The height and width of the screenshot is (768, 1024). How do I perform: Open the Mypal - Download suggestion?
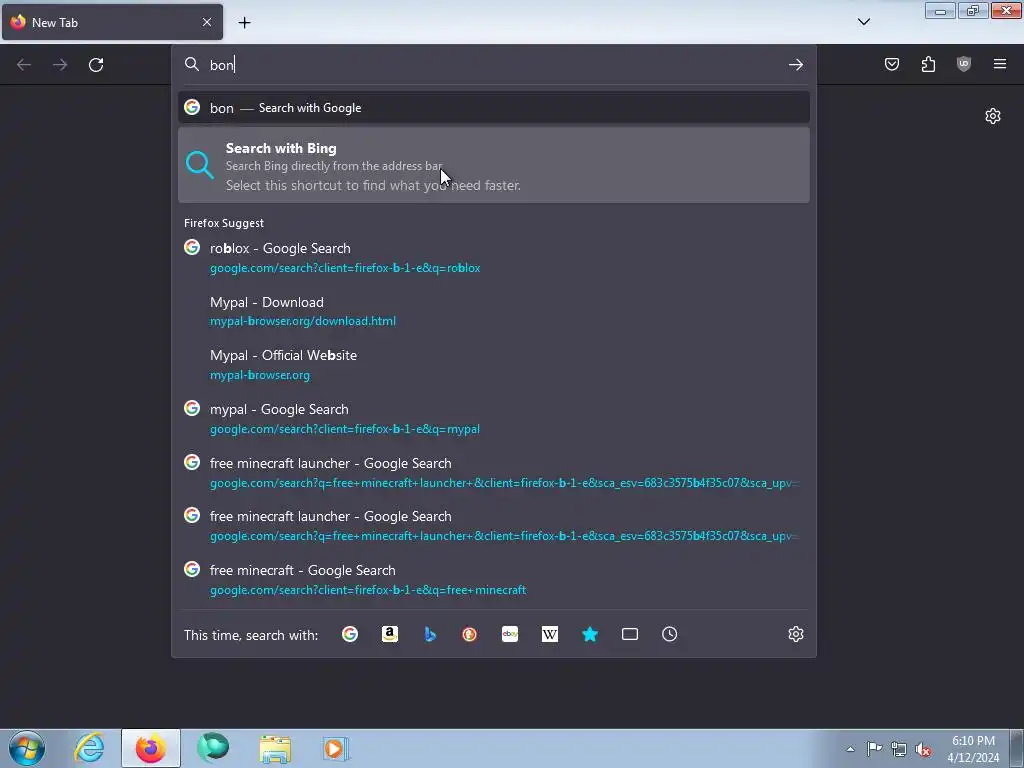coord(494,311)
